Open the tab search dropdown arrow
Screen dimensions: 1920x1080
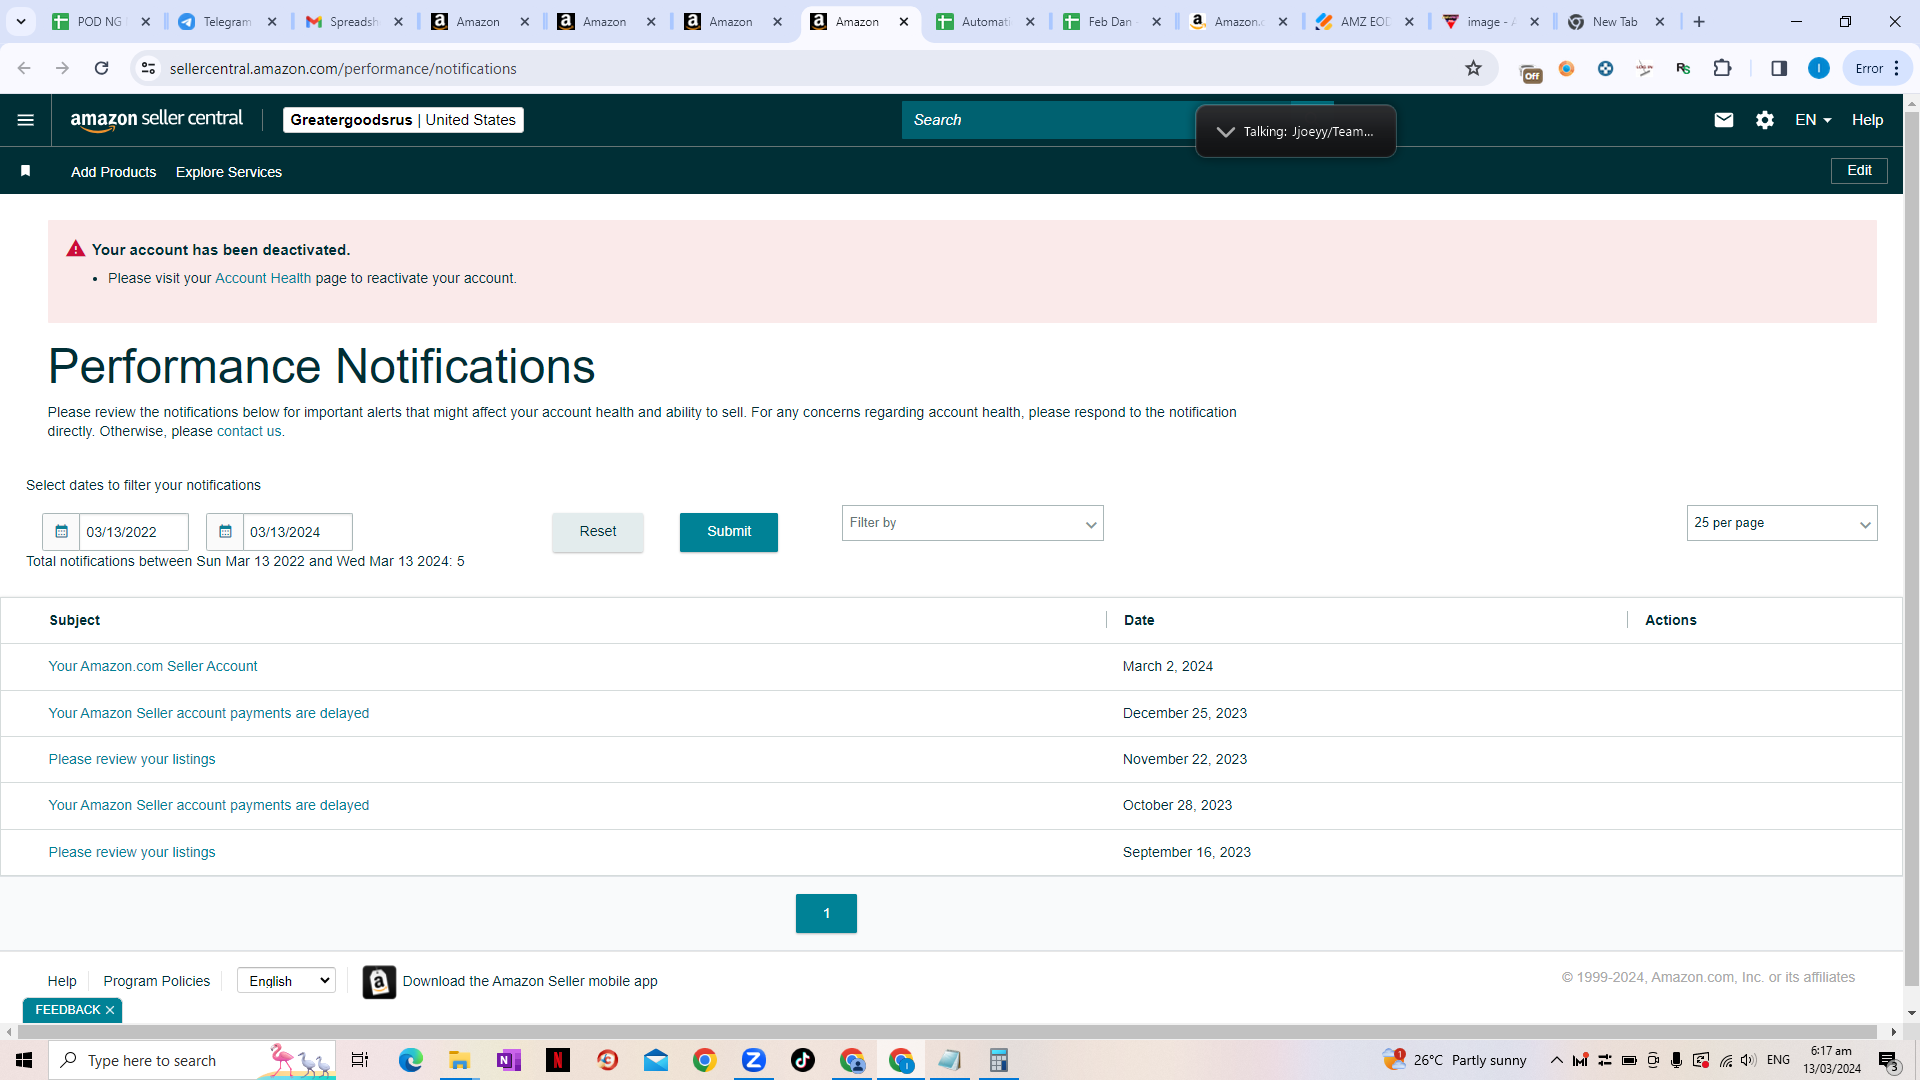pos(20,21)
